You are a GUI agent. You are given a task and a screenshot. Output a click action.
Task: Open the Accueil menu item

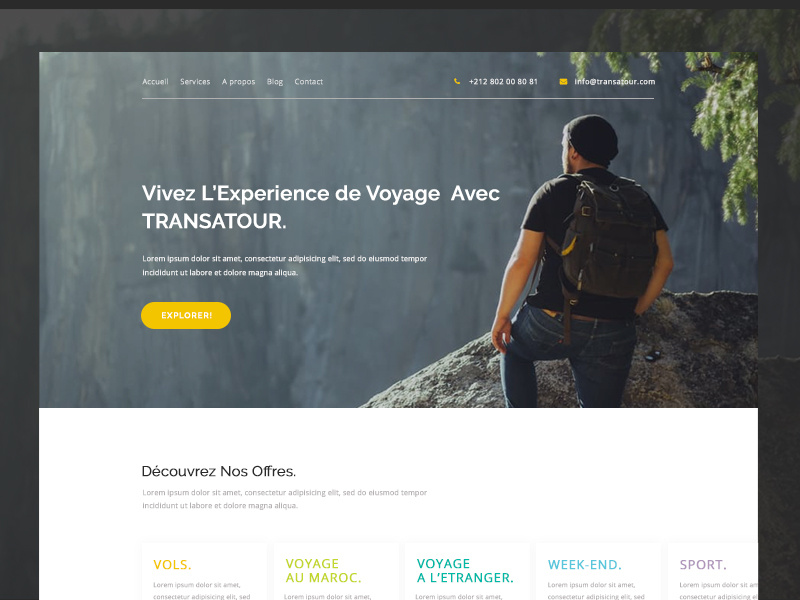click(x=155, y=82)
